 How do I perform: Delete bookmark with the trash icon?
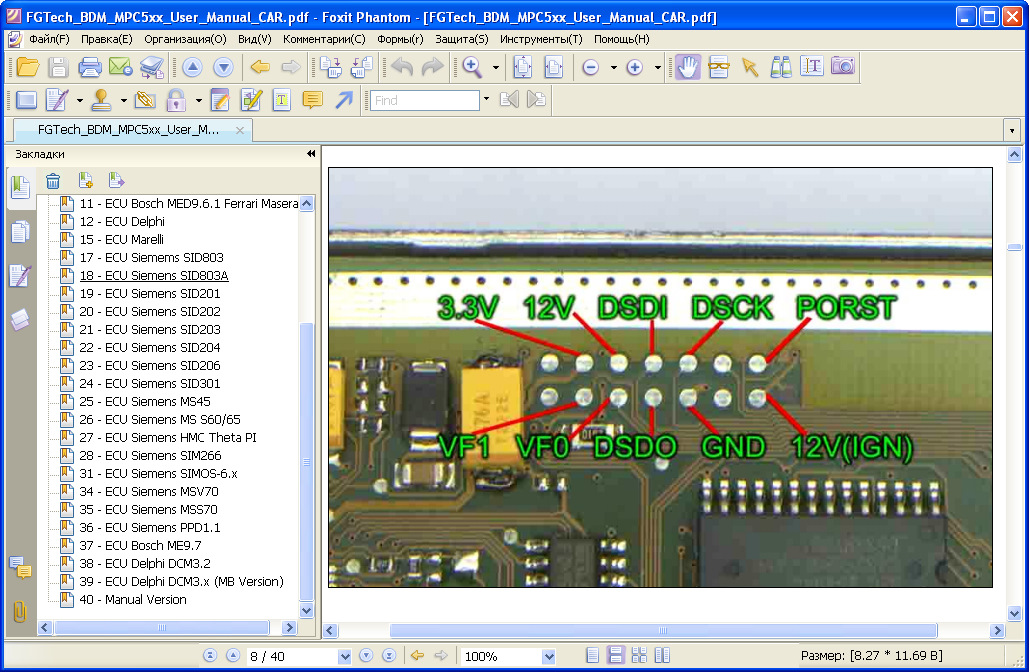point(53,181)
